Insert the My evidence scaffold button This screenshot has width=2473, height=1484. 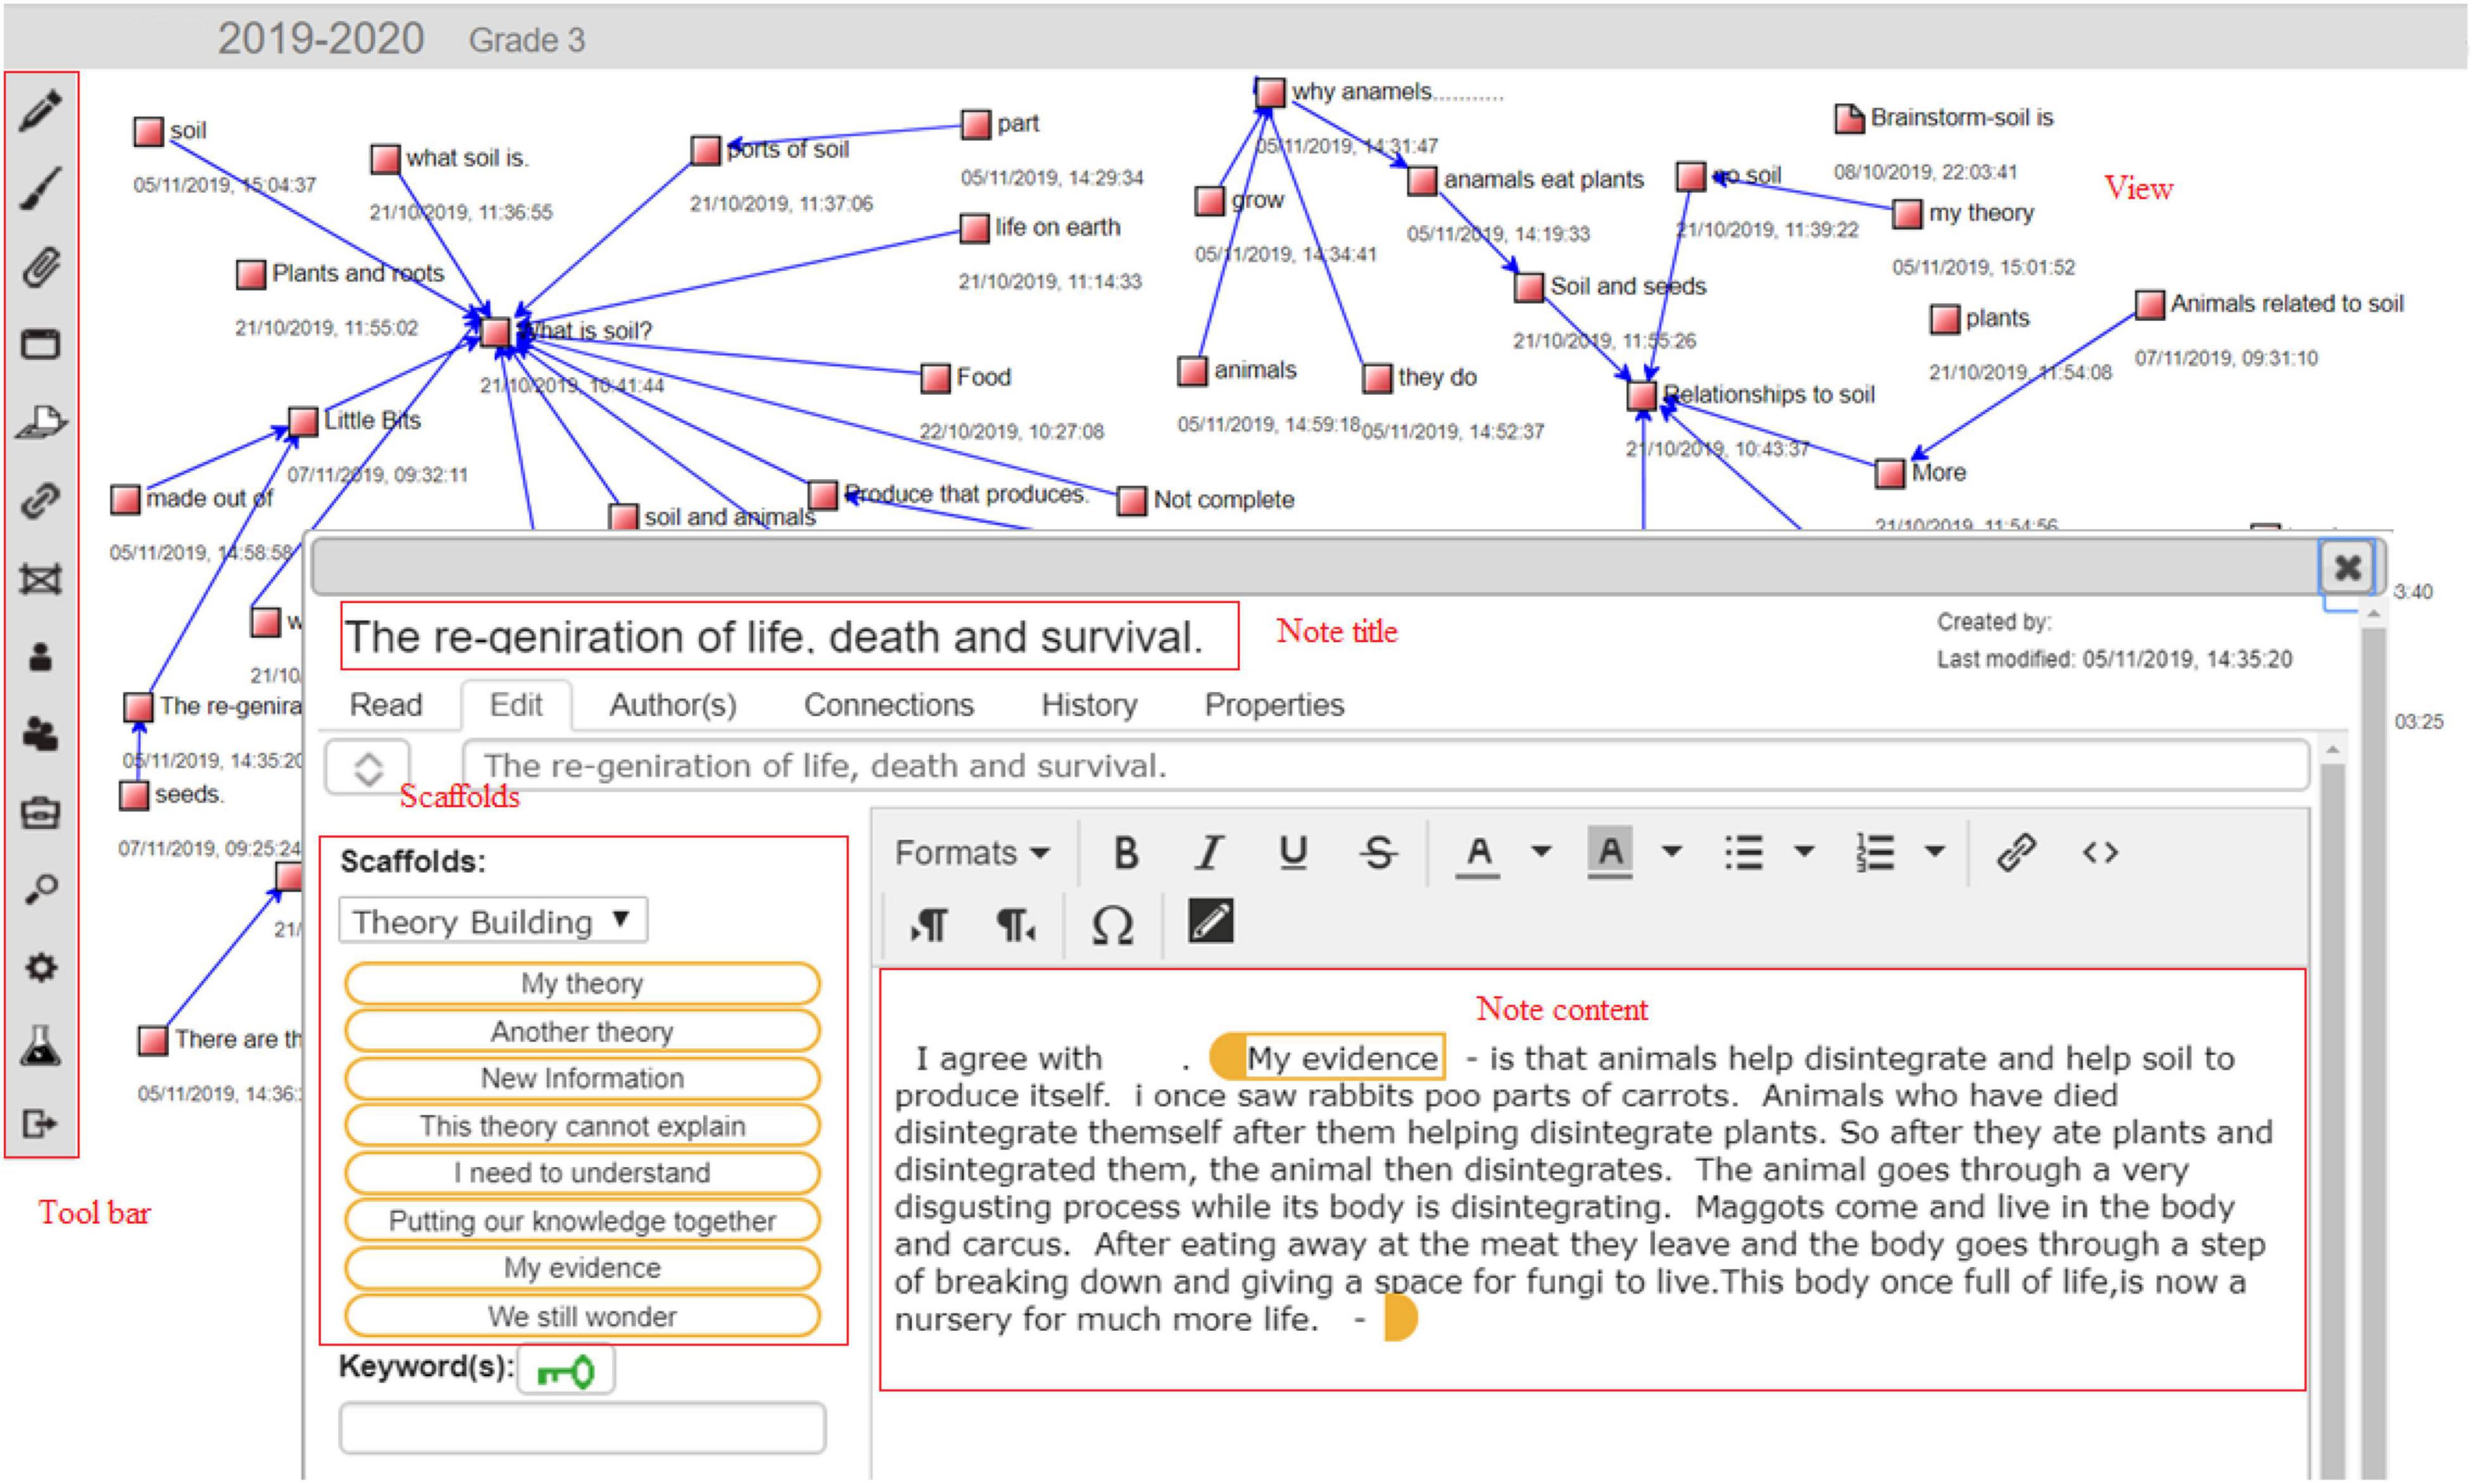tap(582, 1268)
